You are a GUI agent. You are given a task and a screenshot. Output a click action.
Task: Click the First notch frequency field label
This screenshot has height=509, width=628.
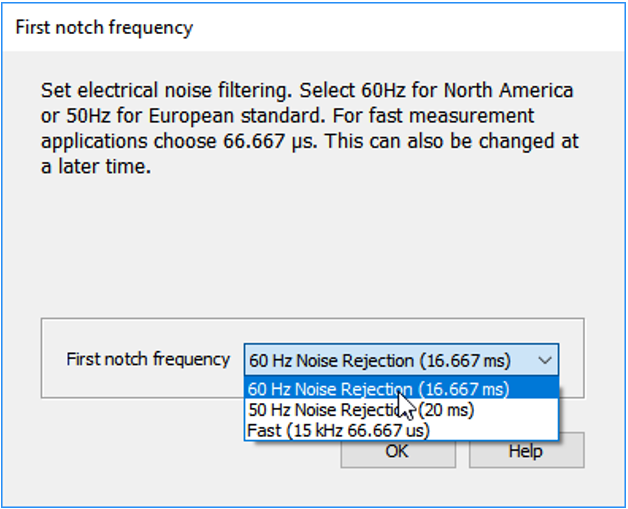[148, 359]
